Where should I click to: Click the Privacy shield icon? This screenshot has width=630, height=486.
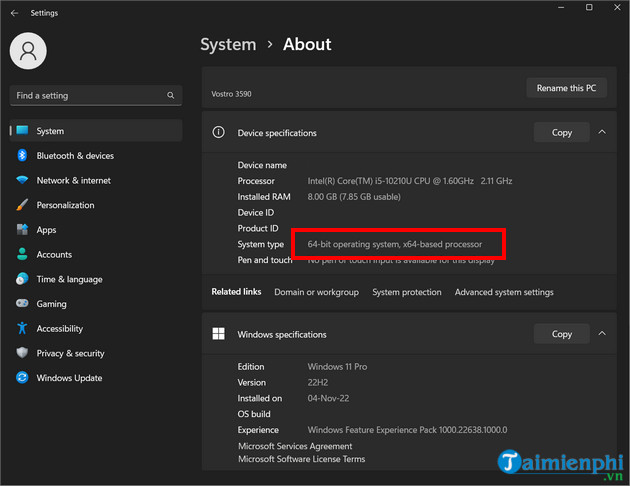tap(22, 353)
